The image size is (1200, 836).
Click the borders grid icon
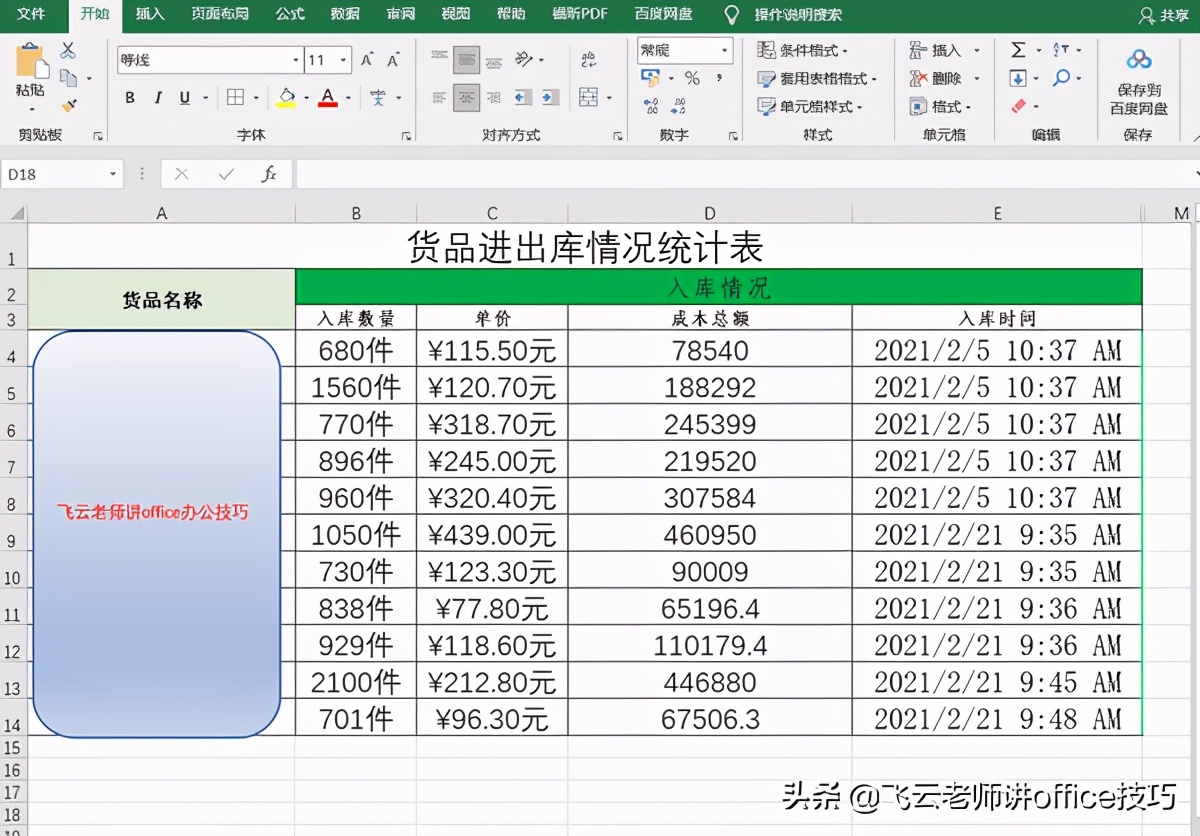pyautogui.click(x=235, y=97)
